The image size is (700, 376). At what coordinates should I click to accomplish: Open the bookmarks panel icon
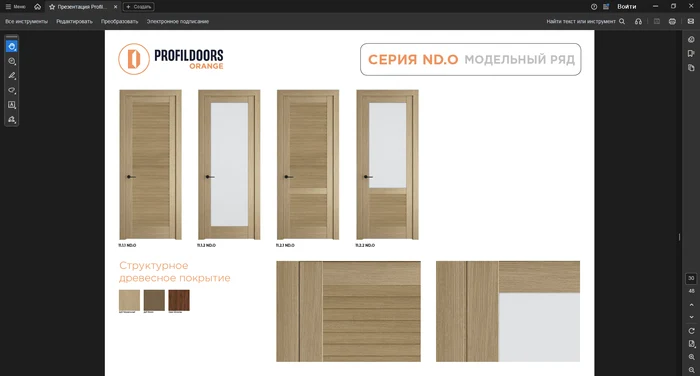click(691, 54)
